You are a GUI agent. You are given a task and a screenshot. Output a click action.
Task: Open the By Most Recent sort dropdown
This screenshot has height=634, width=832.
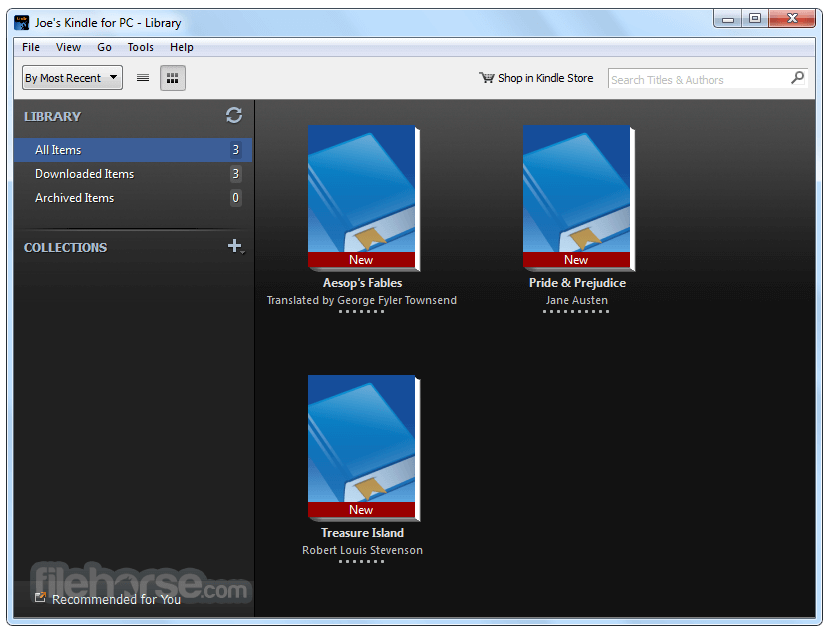pyautogui.click(x=72, y=78)
